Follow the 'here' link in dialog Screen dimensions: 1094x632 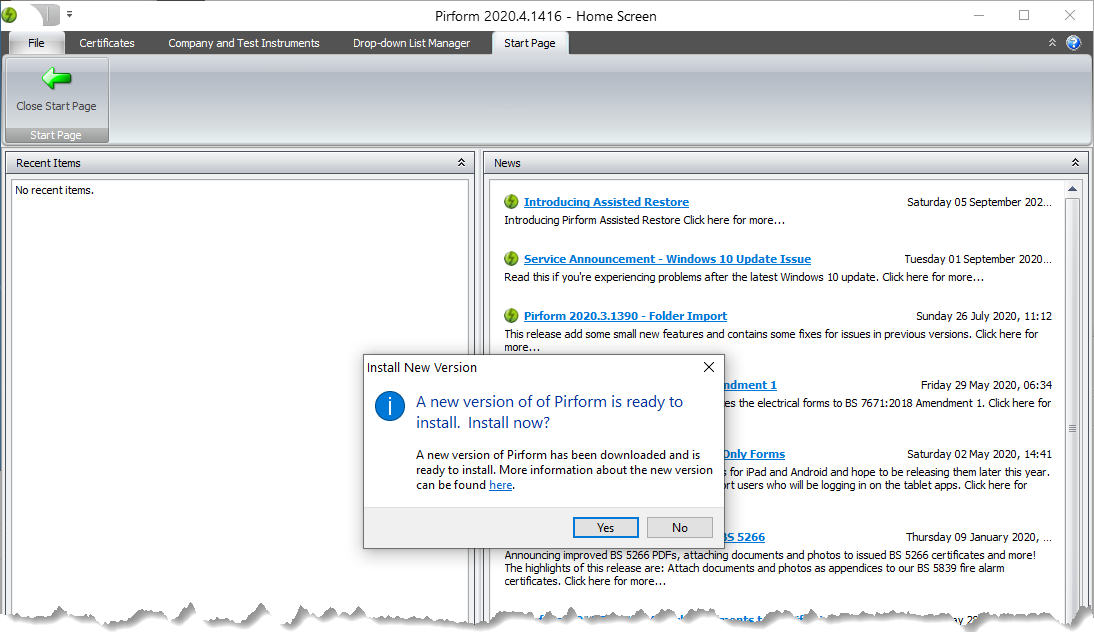tap(500, 485)
